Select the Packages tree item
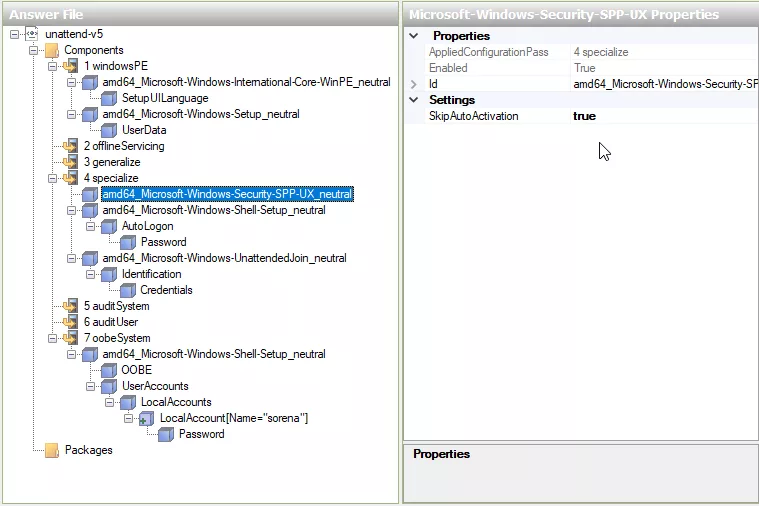Image resolution: width=759 pixels, height=506 pixels. click(x=89, y=450)
